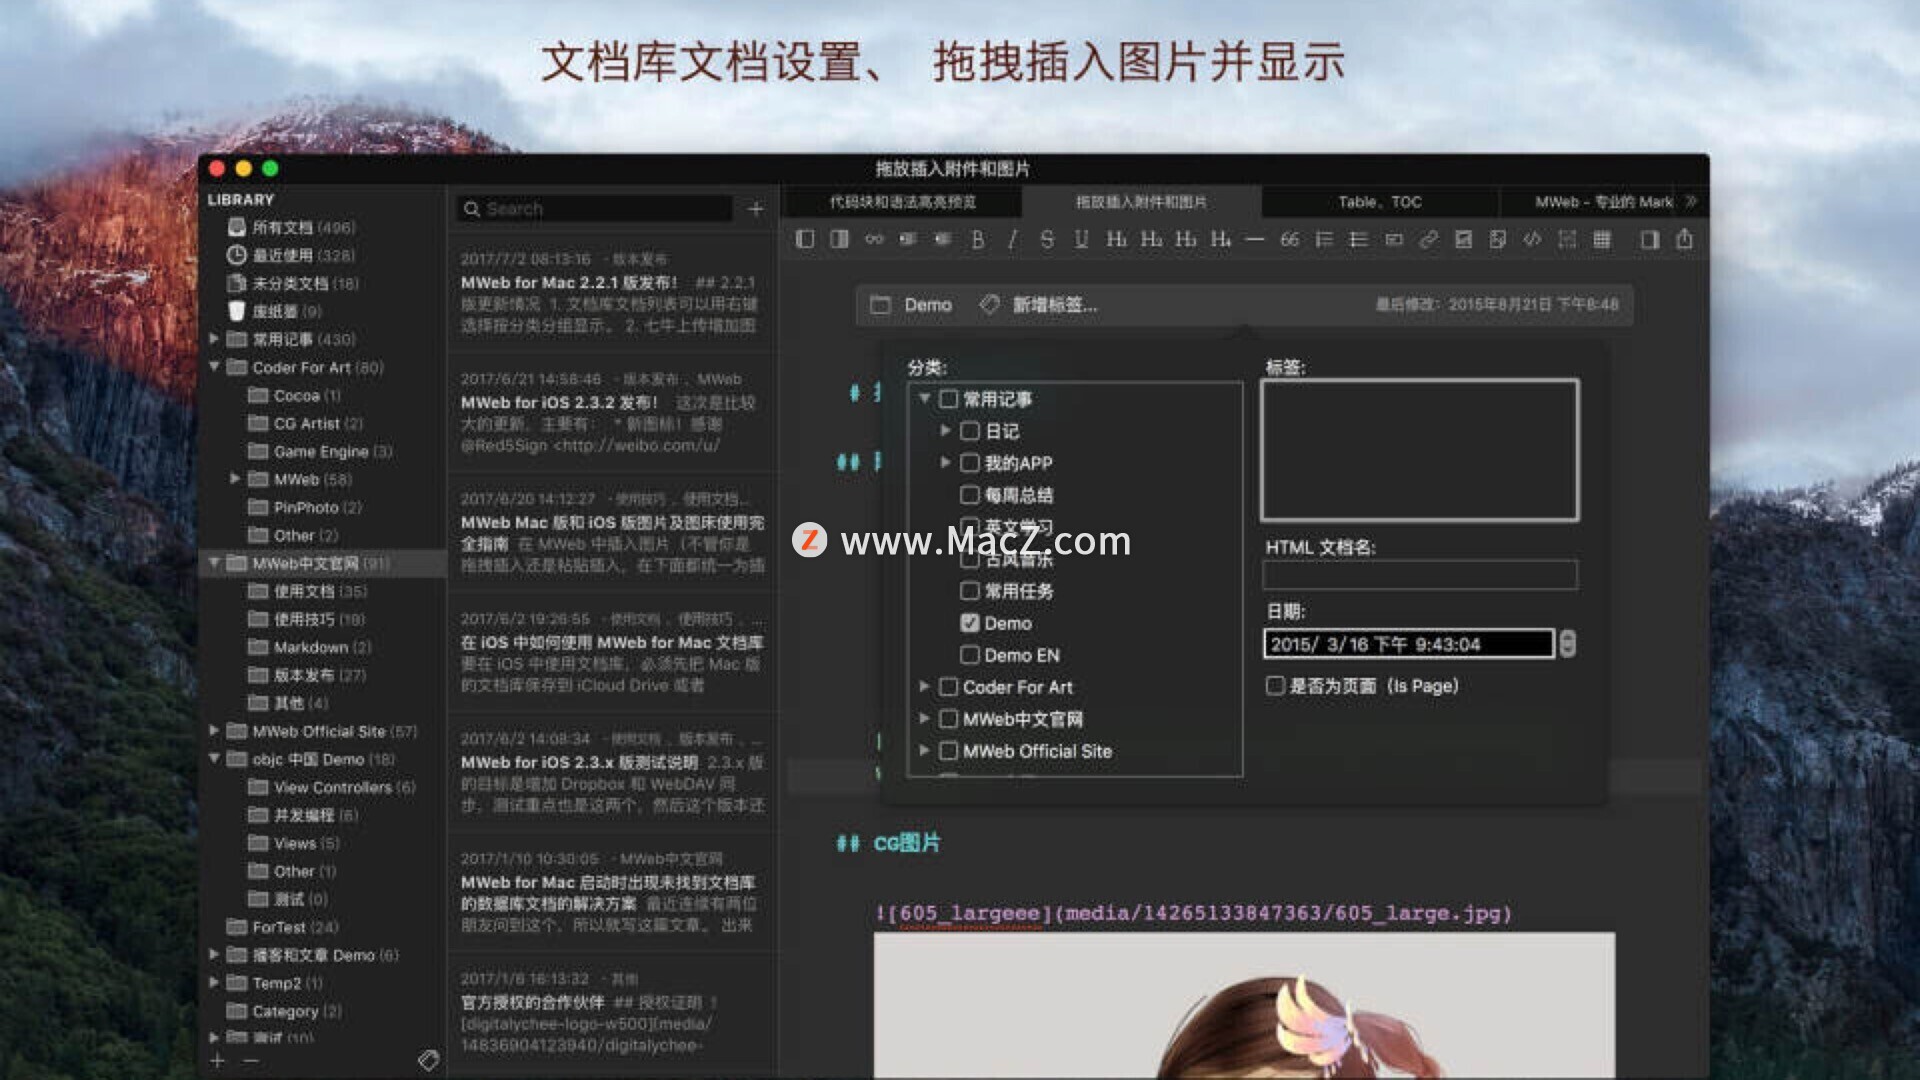The image size is (1920, 1080).
Task: Check the 常用记事 category box
Action: pos(949,399)
